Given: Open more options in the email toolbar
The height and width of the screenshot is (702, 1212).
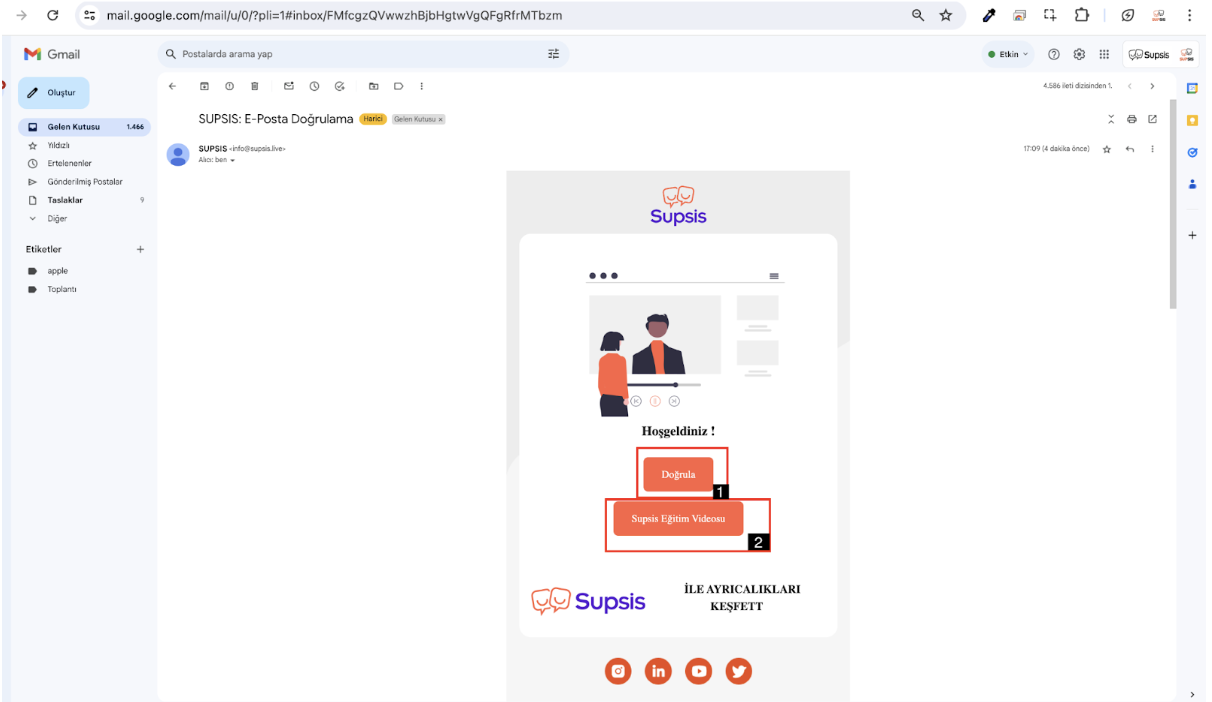Looking at the screenshot, I should click(x=422, y=86).
